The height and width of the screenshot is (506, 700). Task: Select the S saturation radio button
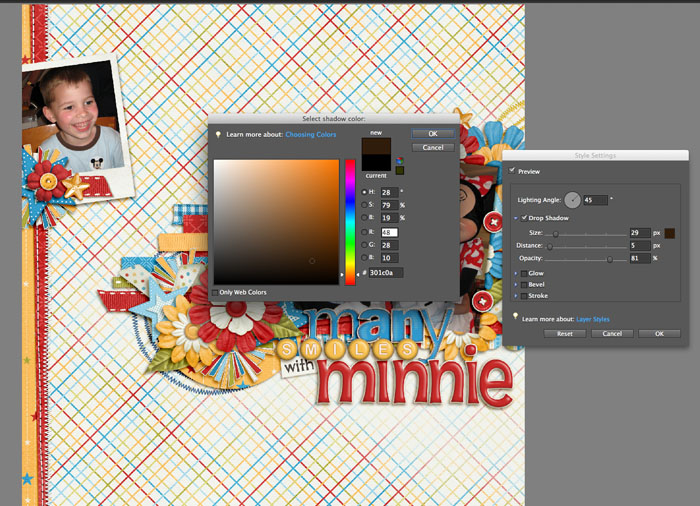click(364, 205)
